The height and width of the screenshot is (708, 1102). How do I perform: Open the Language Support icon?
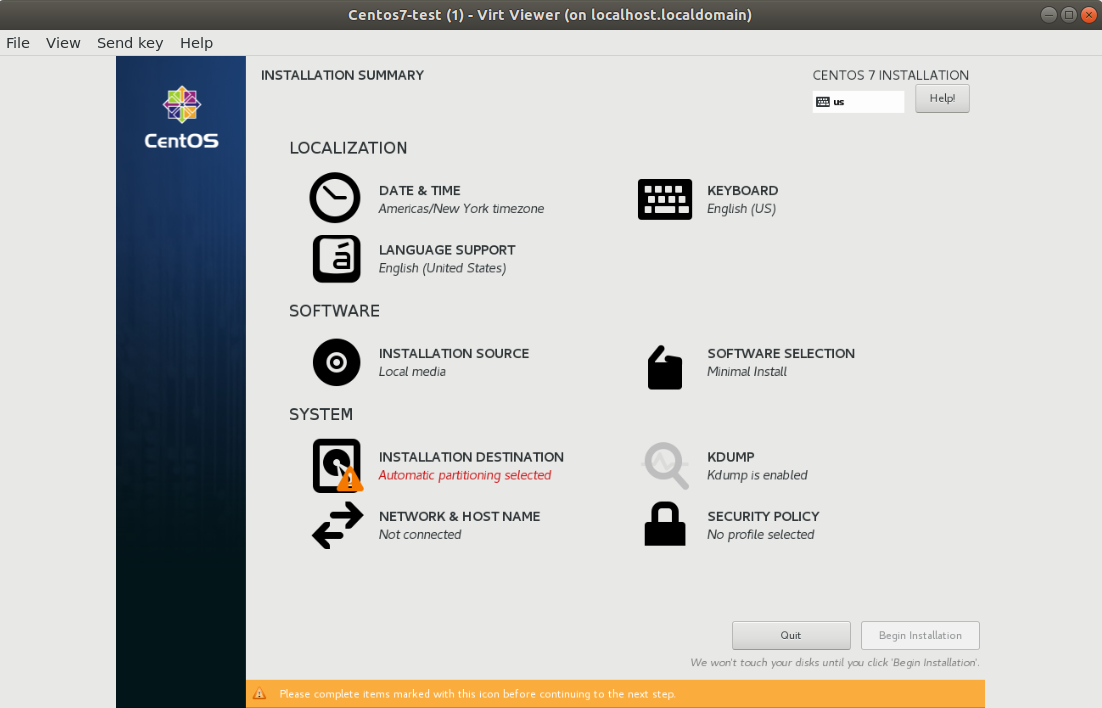(x=337, y=259)
